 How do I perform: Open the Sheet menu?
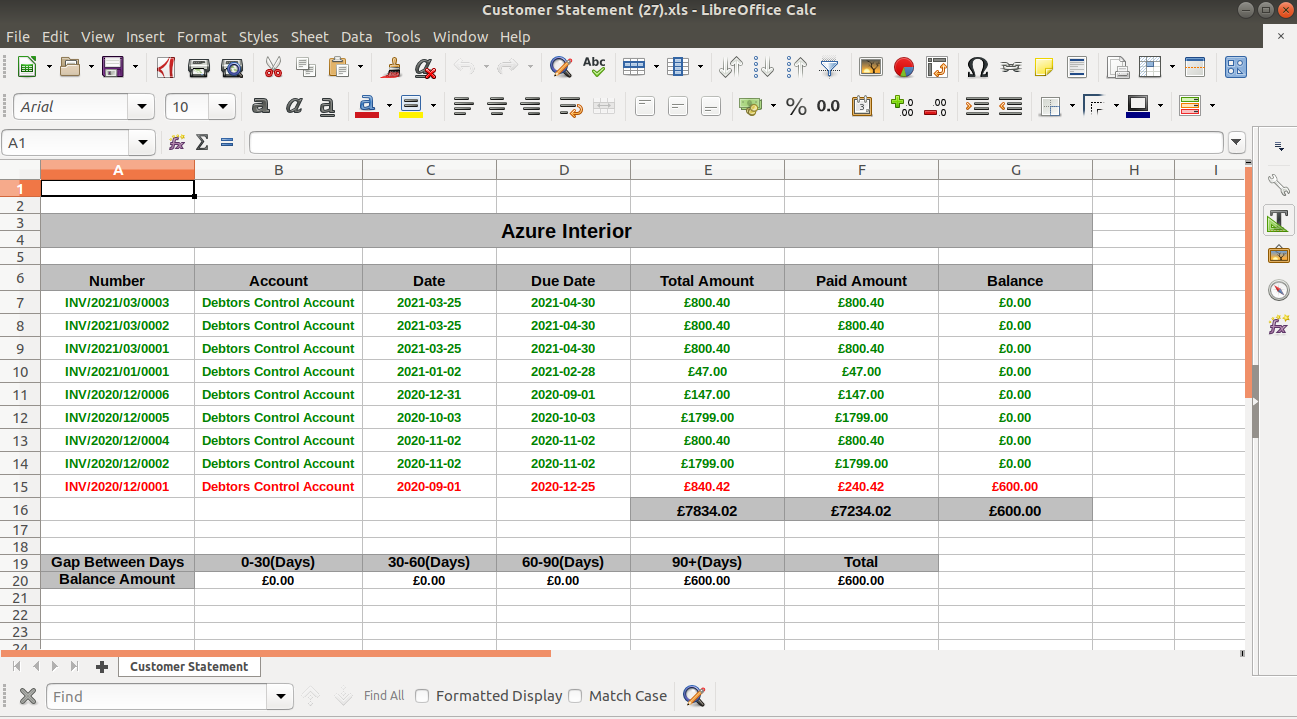click(x=309, y=37)
